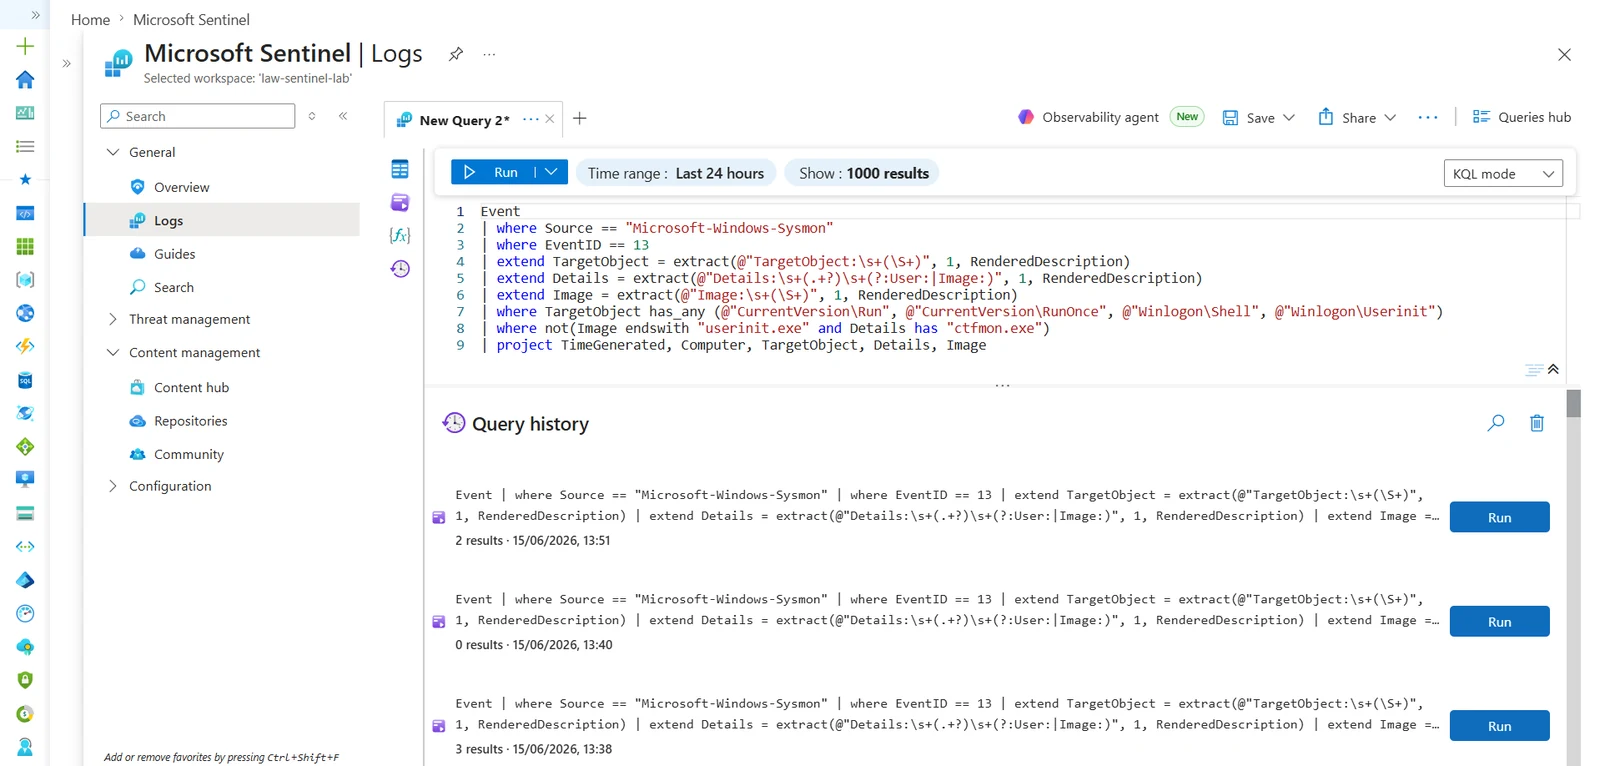Run the history query from 13:40
The width and height of the screenshot is (1600, 766).
(x=1499, y=621)
